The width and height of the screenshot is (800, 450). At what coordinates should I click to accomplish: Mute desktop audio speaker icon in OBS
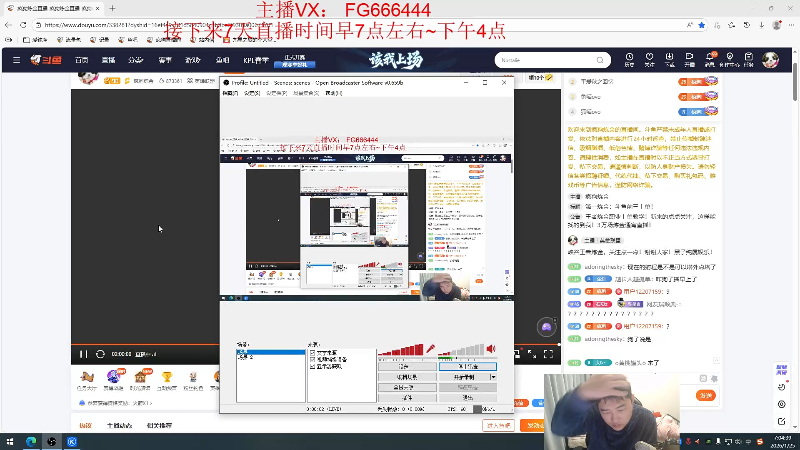491,349
